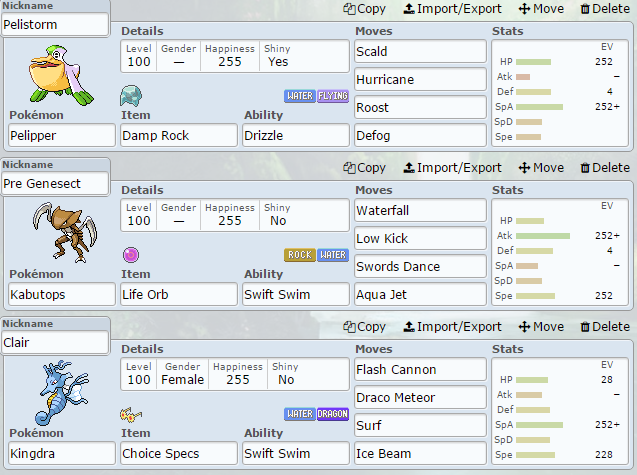637x475 pixels.
Task: Move the Pre Genesect set
Action: coord(541,168)
